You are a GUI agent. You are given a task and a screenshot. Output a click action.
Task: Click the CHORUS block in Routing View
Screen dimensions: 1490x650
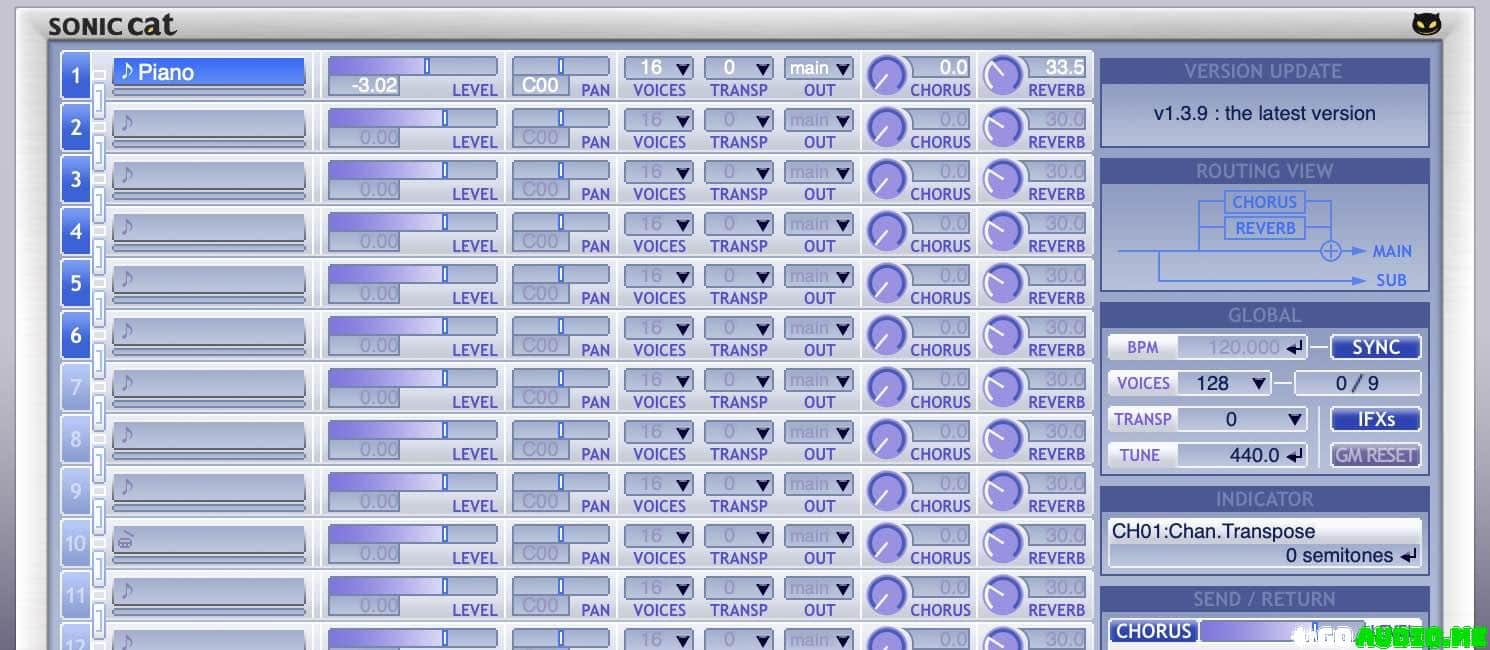point(1264,202)
